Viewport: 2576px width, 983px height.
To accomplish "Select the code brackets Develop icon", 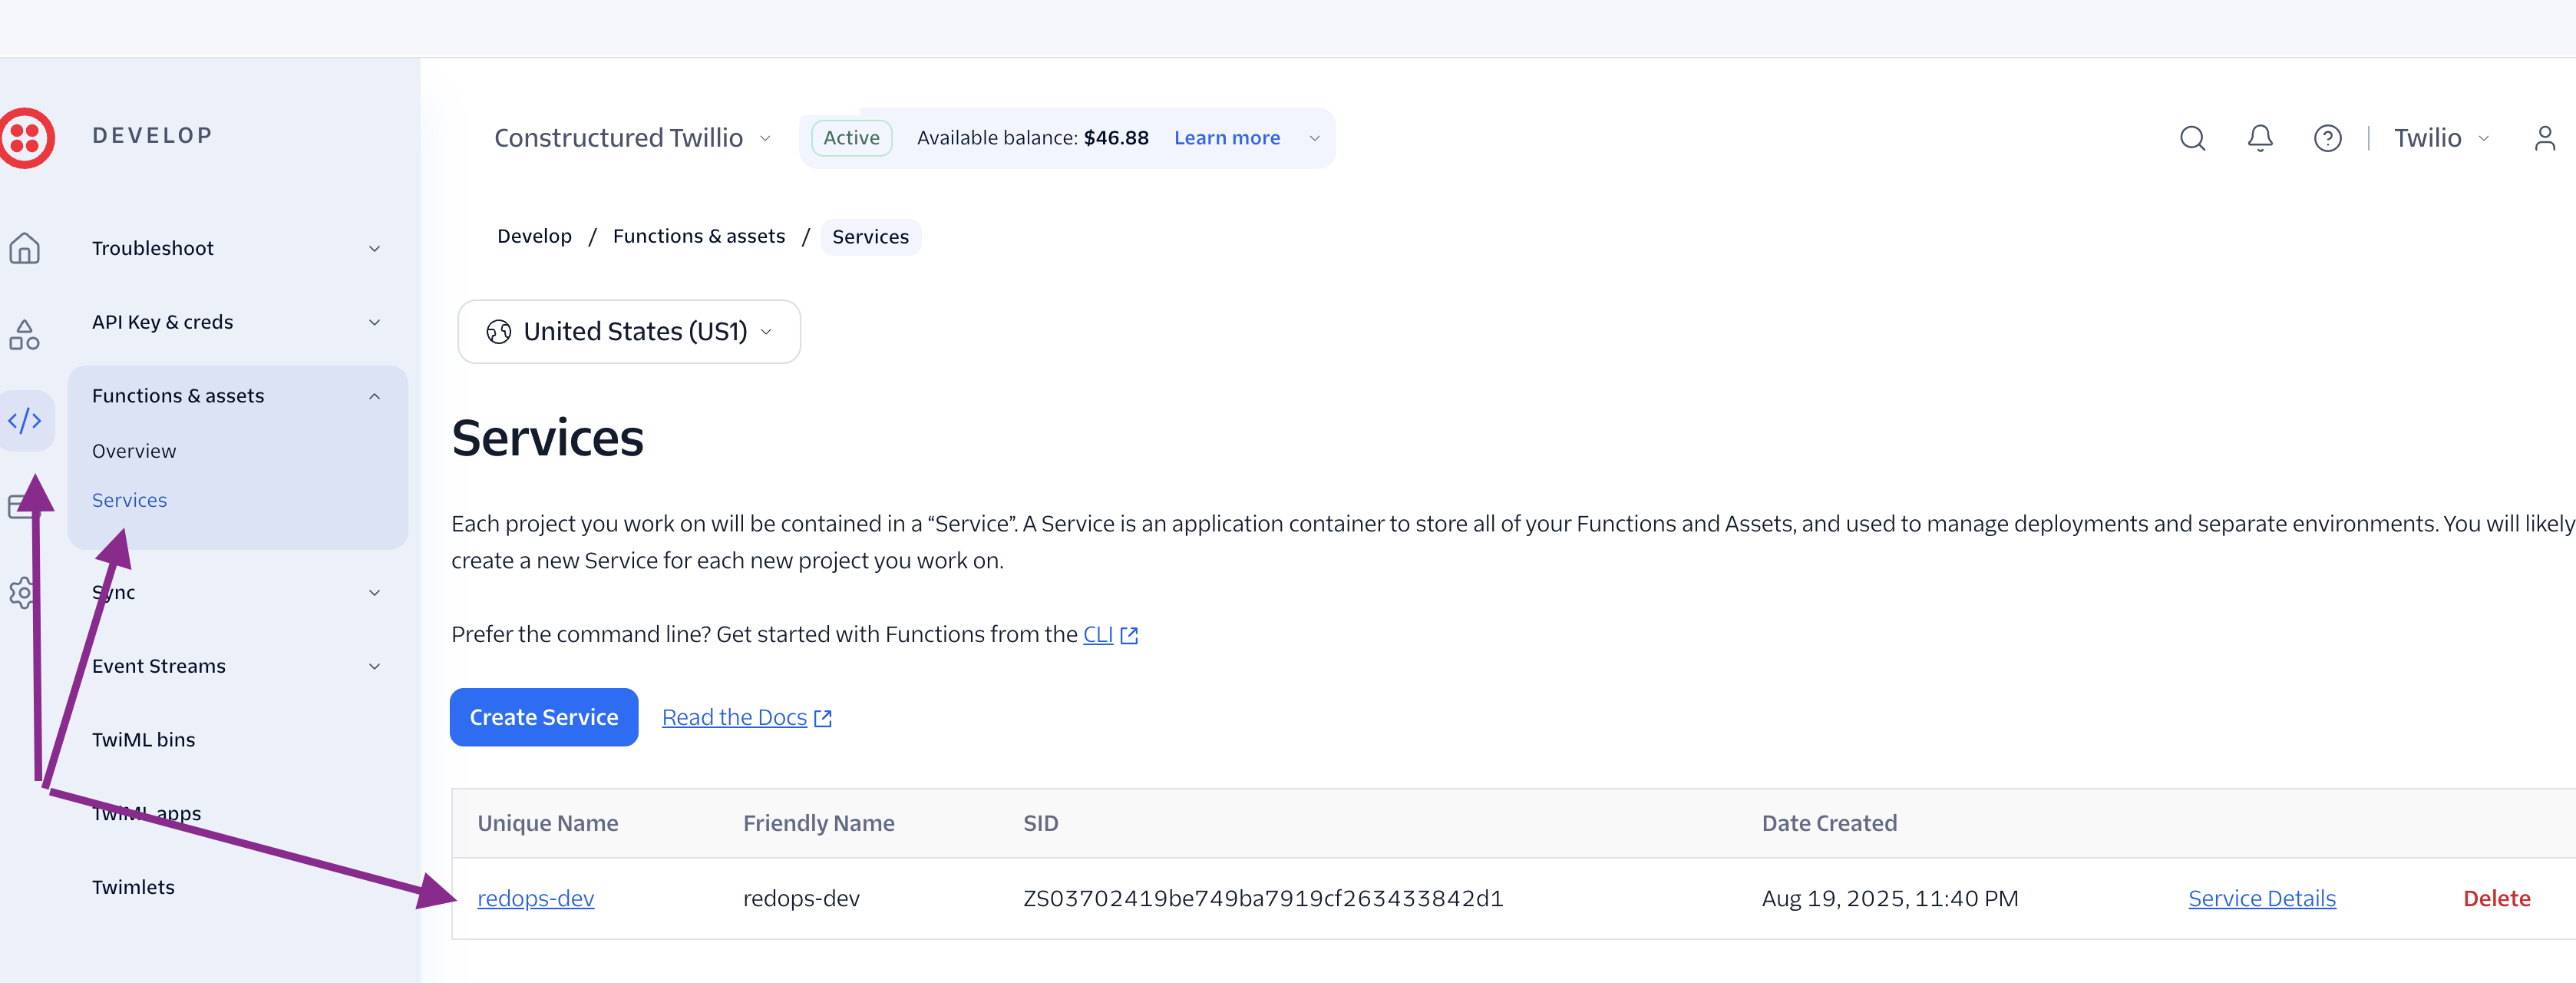I will coord(25,420).
